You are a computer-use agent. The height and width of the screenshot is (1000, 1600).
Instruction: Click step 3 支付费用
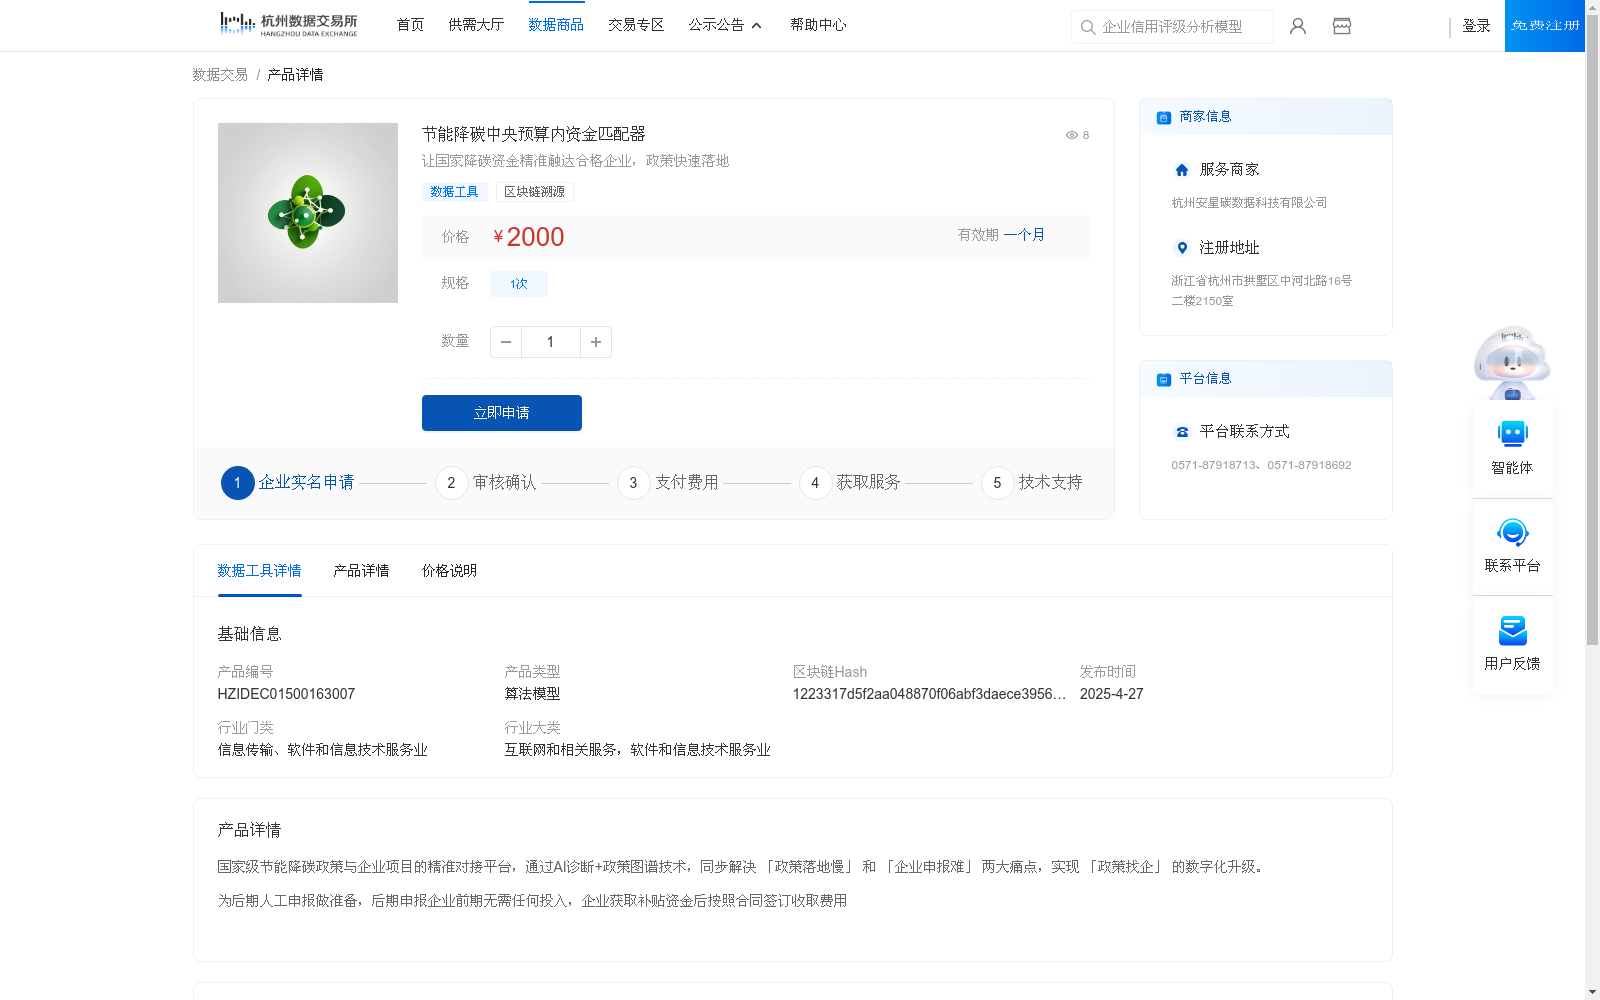coord(668,483)
